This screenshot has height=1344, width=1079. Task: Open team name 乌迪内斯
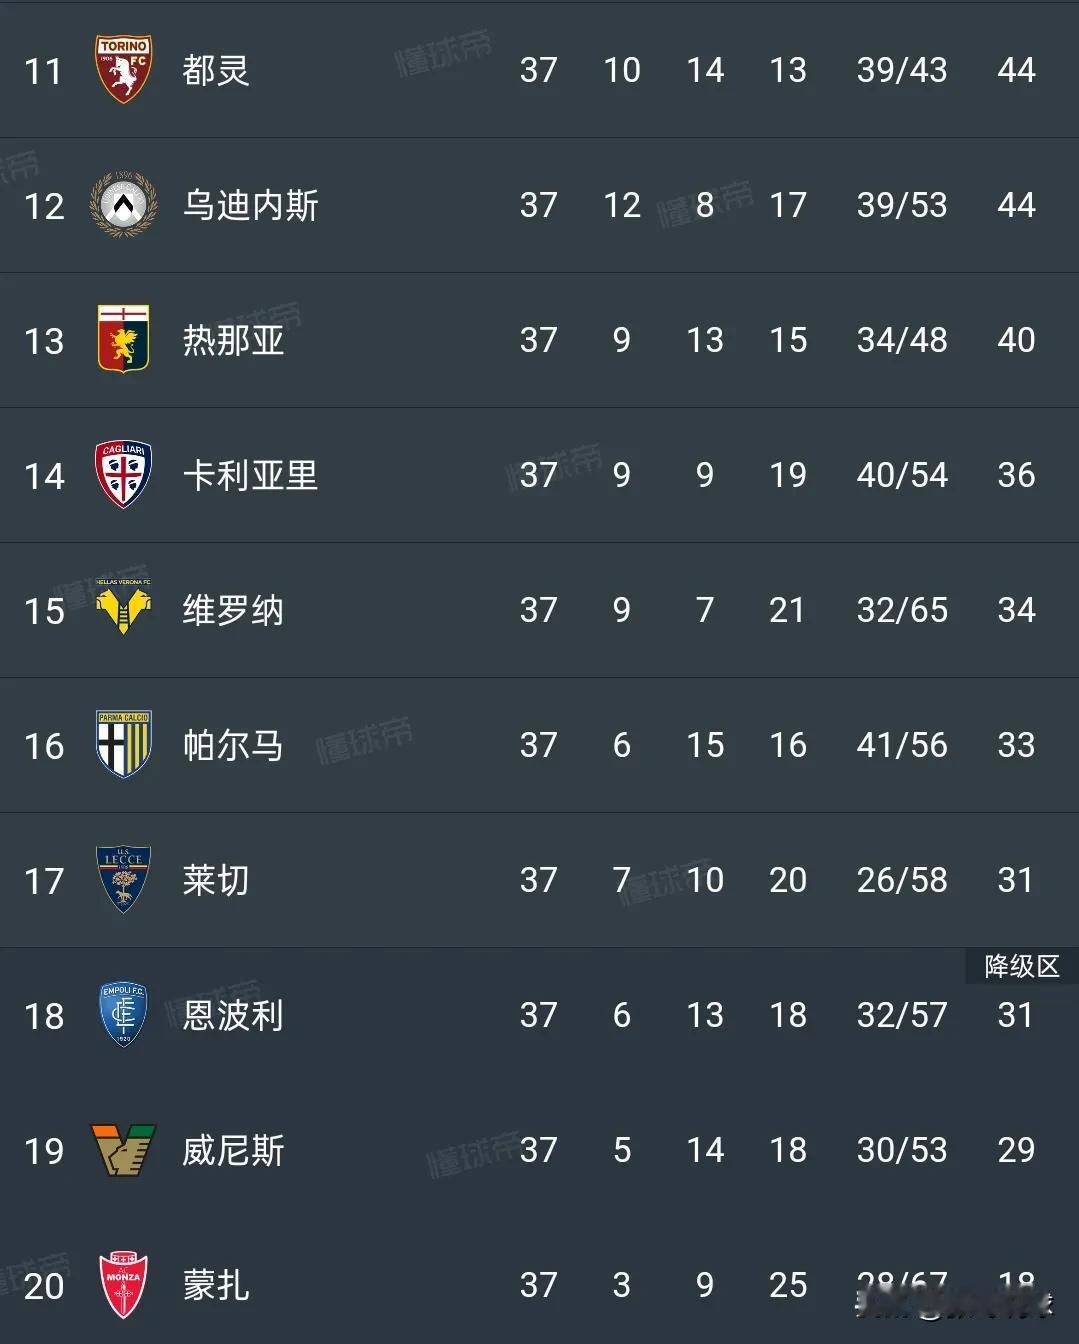[250, 205]
